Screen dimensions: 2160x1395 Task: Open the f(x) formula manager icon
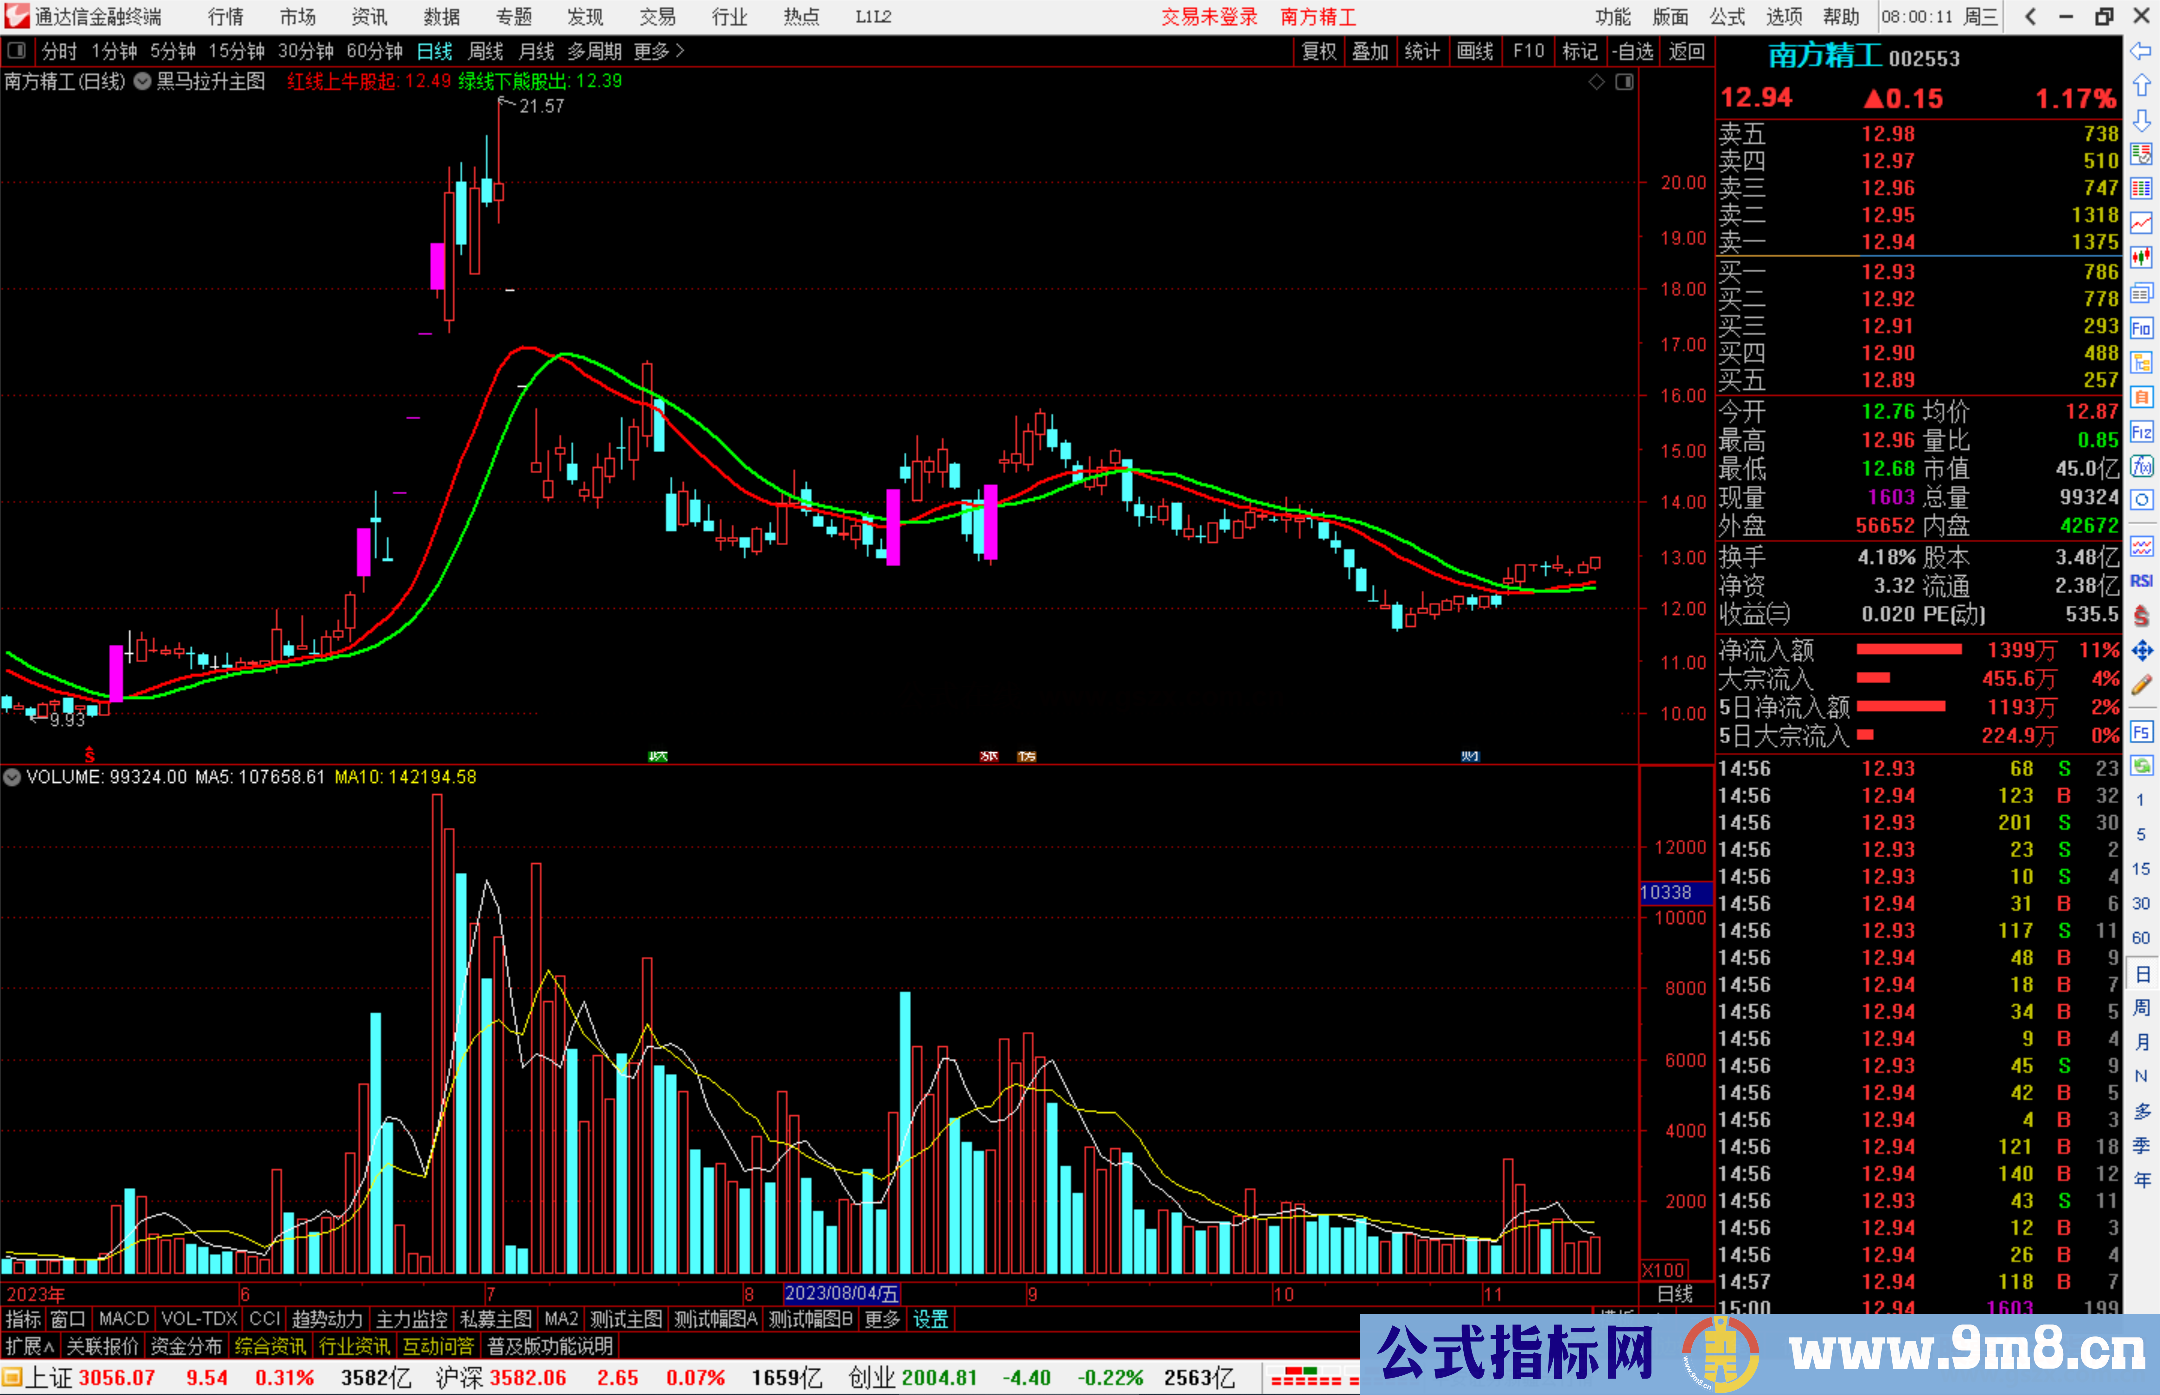click(x=2141, y=466)
